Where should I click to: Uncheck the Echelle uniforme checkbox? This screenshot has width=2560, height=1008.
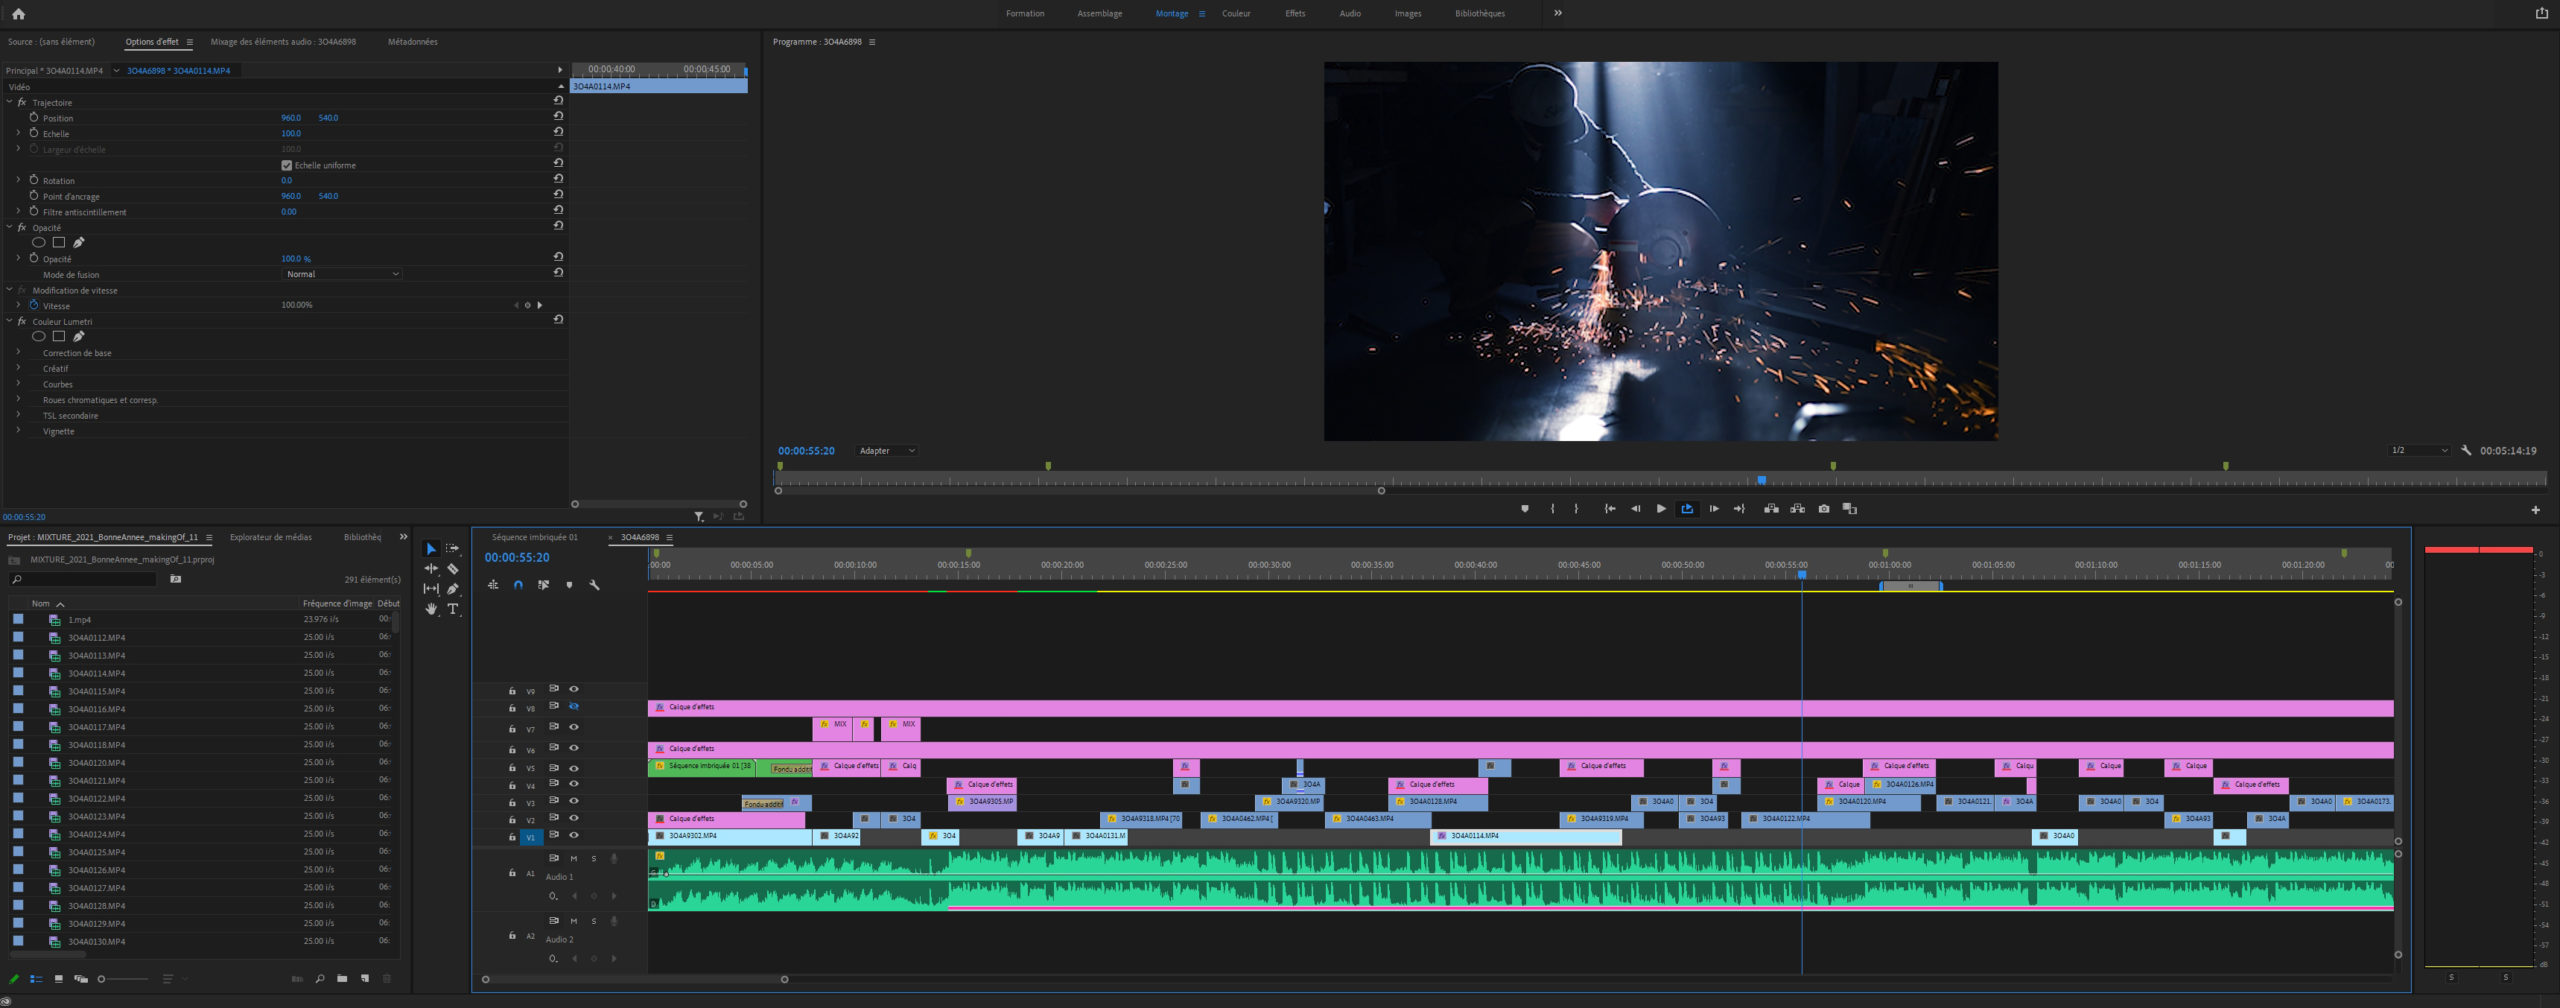point(287,165)
